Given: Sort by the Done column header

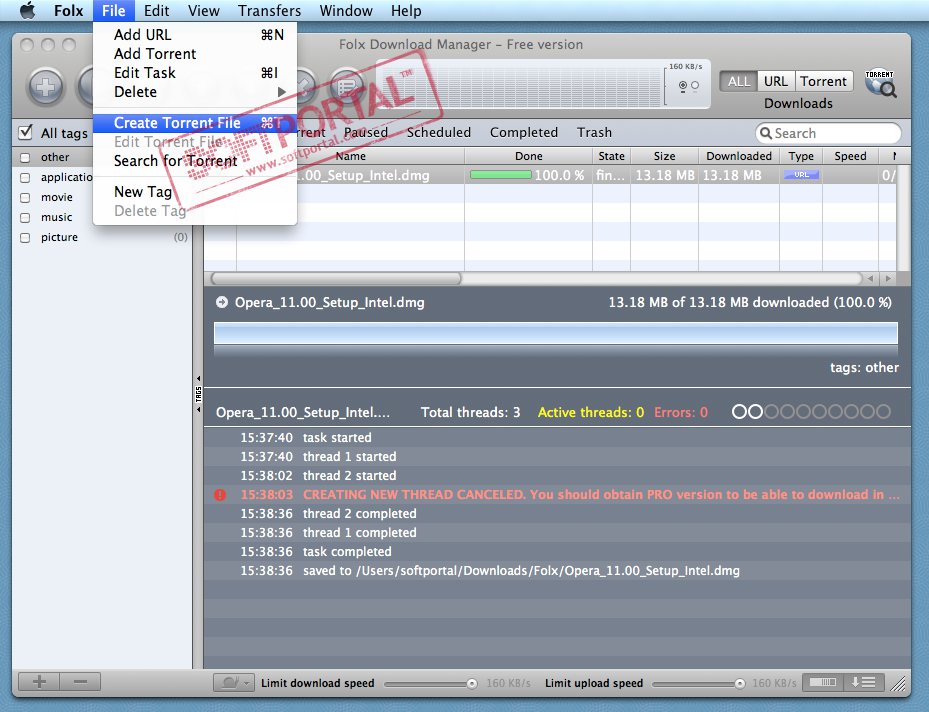Looking at the screenshot, I should click(x=528, y=156).
